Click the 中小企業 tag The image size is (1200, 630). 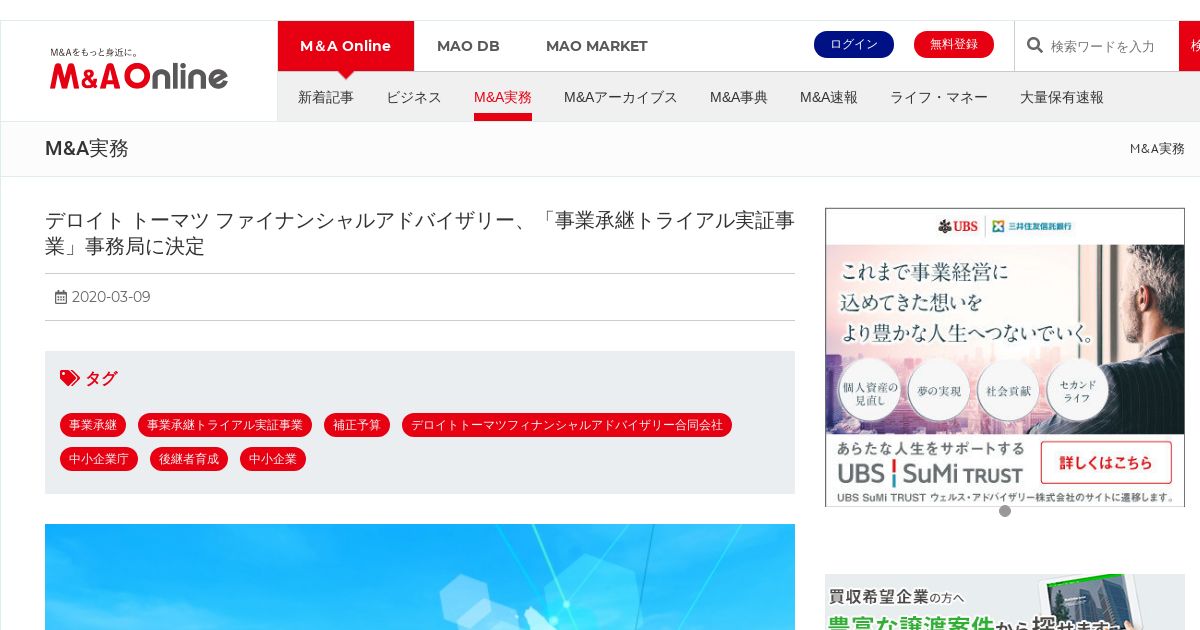coord(273,459)
